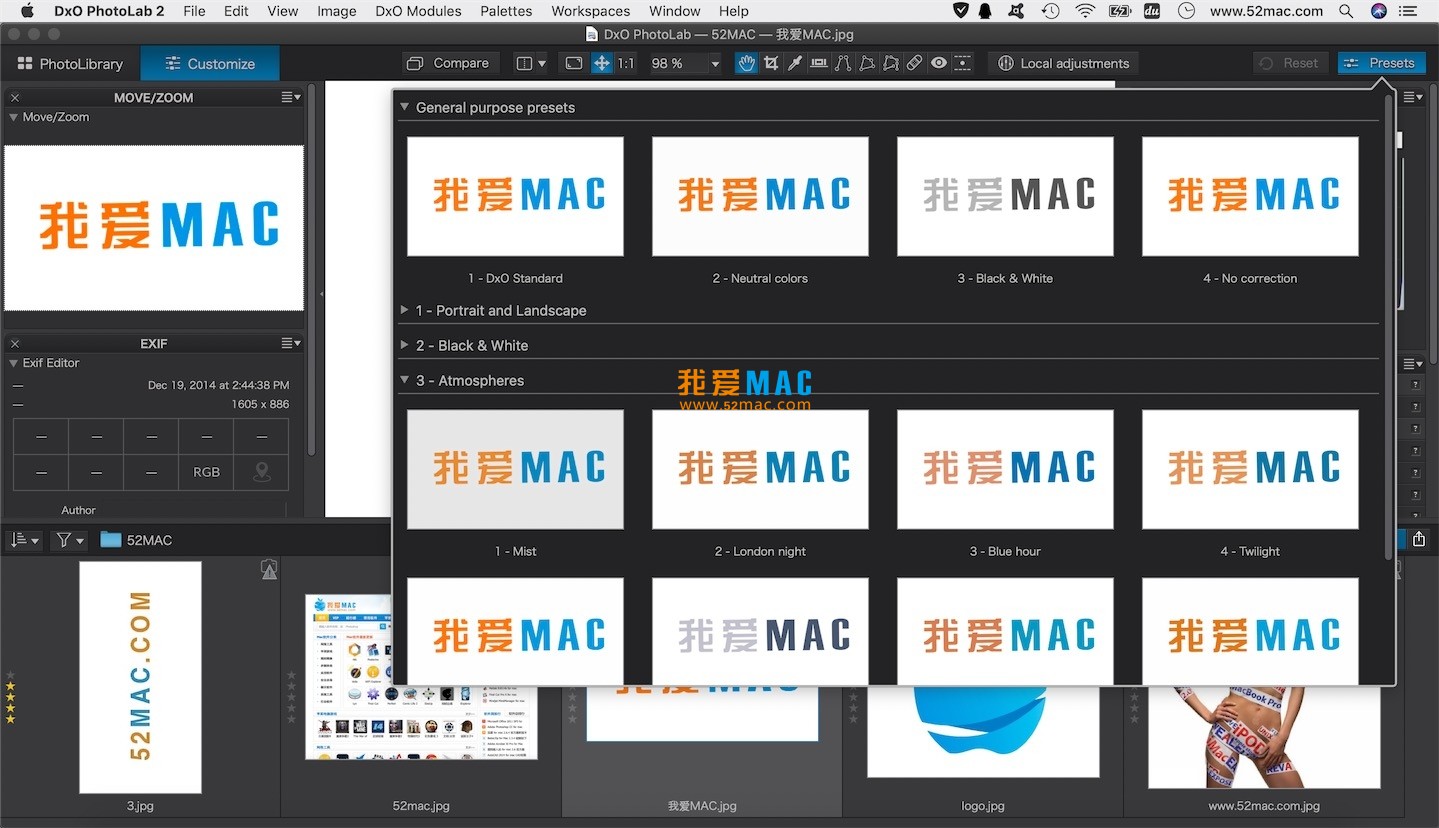Click the Time Machine menu bar icon
The height and width of the screenshot is (828, 1439).
click(x=1050, y=11)
